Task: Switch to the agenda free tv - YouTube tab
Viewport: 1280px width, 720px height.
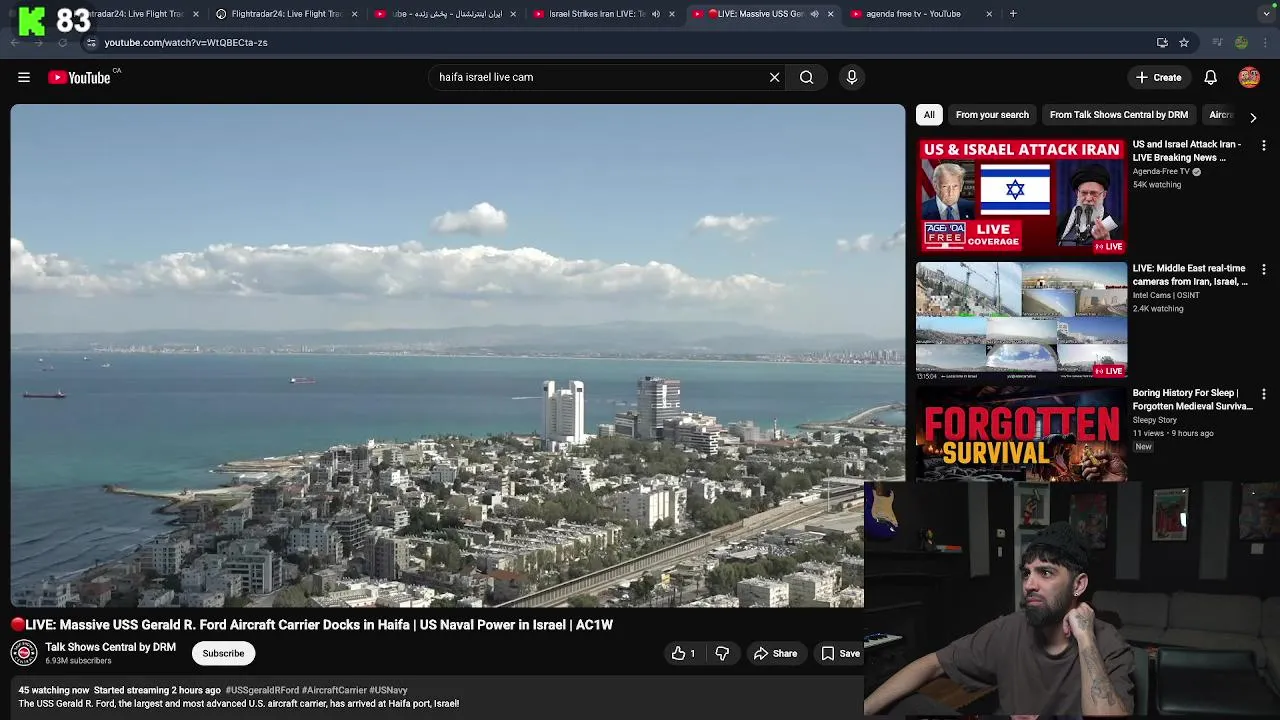Action: pos(913,14)
